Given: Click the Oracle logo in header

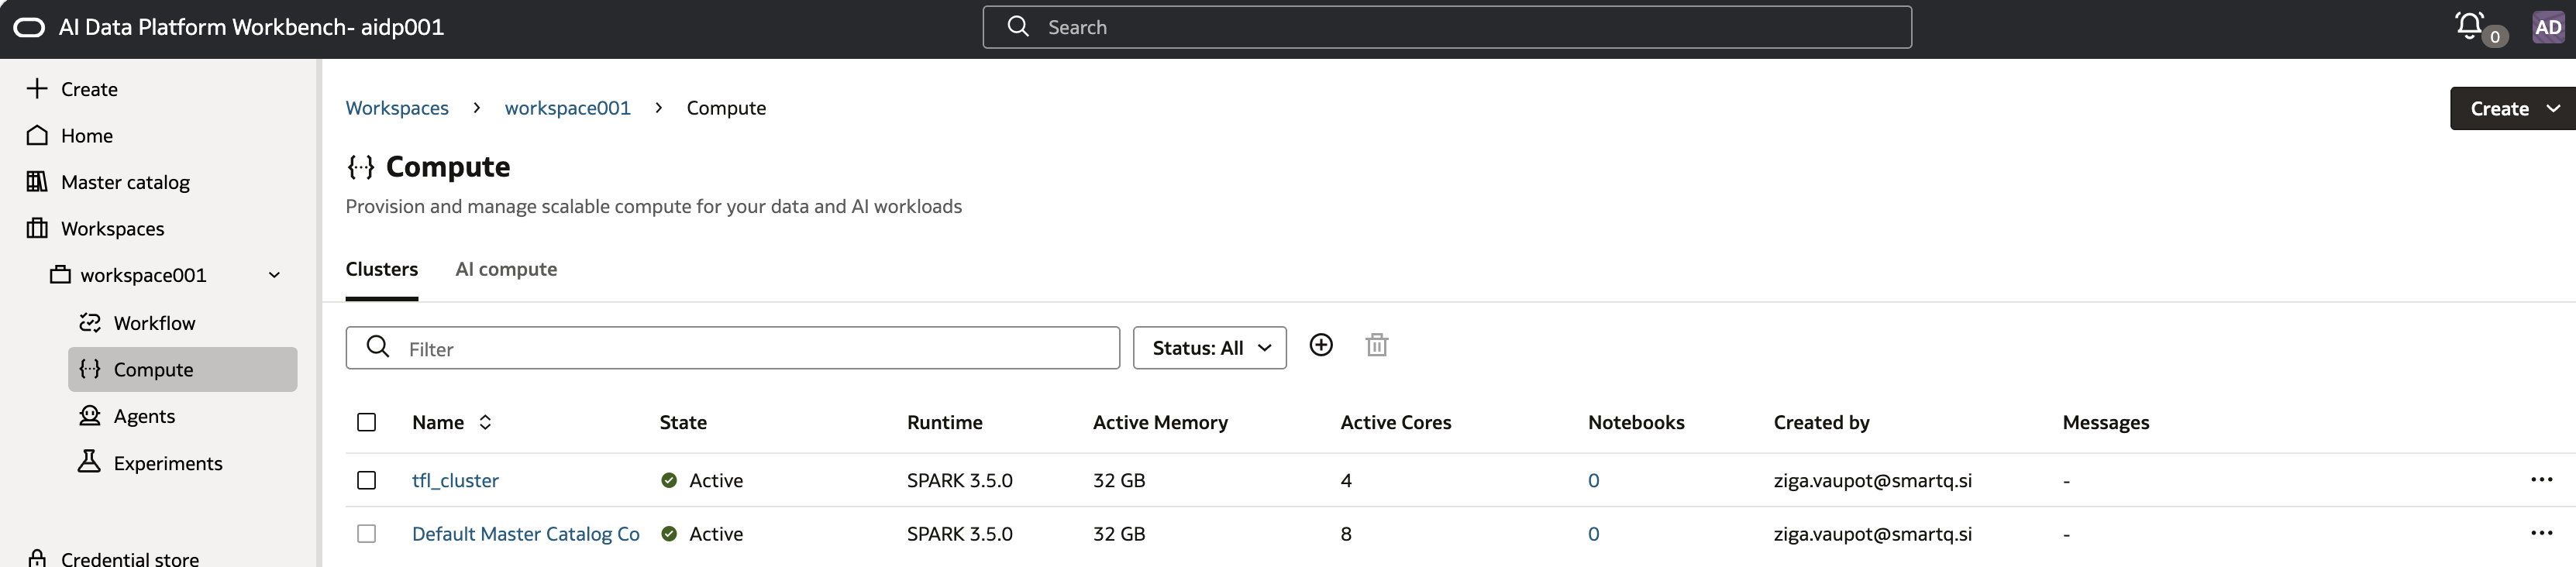Looking at the screenshot, I should tap(29, 27).
